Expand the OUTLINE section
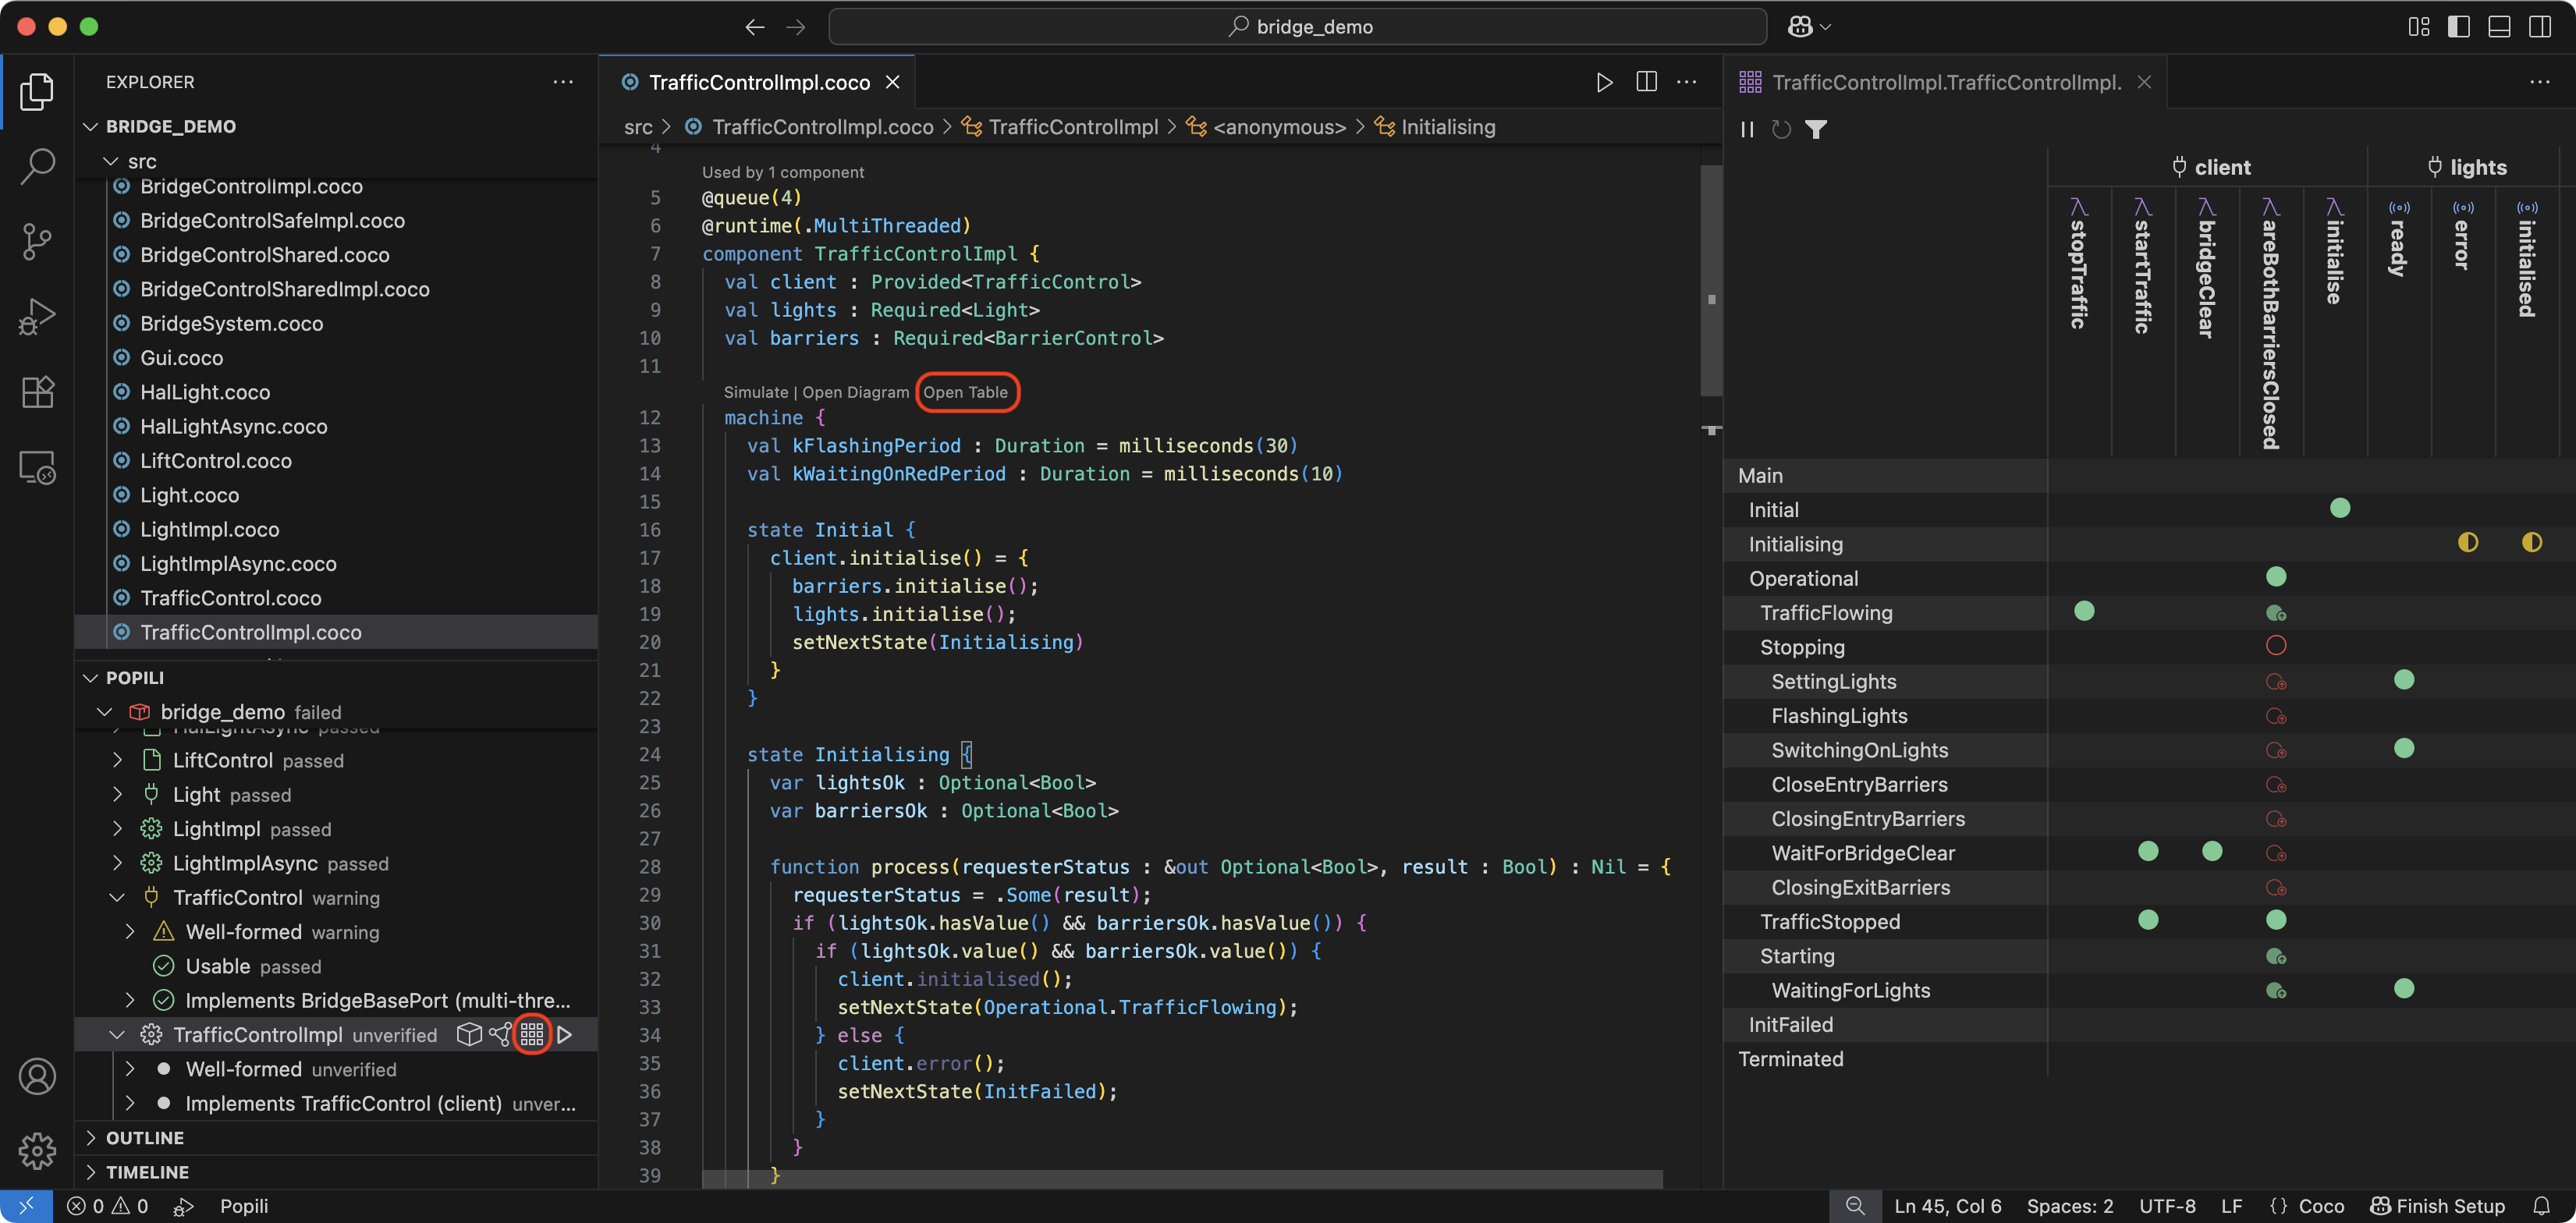The image size is (2576, 1223). [x=91, y=1138]
